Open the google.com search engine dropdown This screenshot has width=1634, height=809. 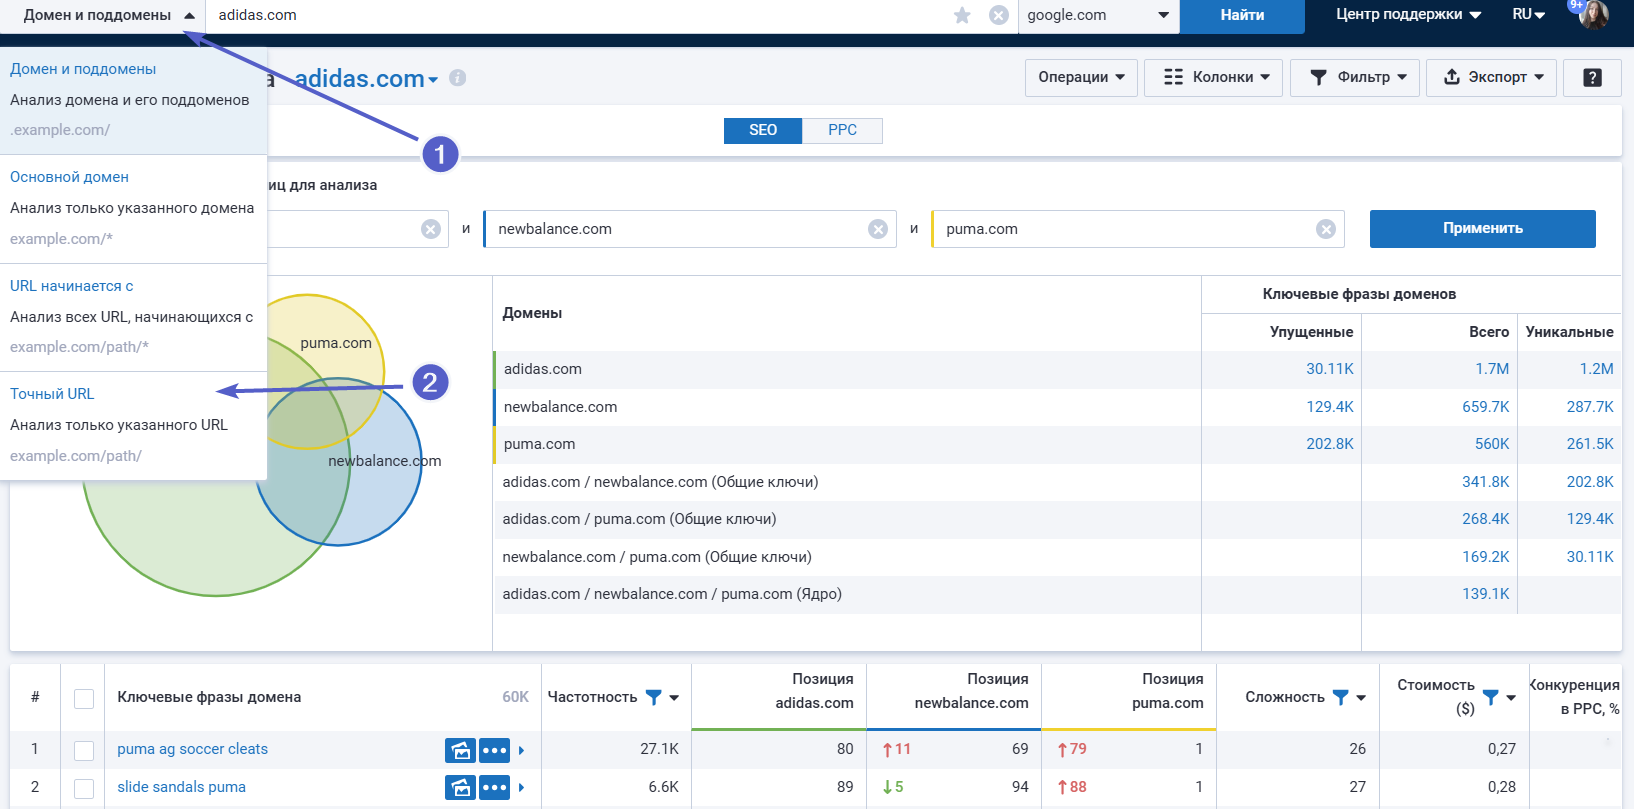coord(1098,15)
